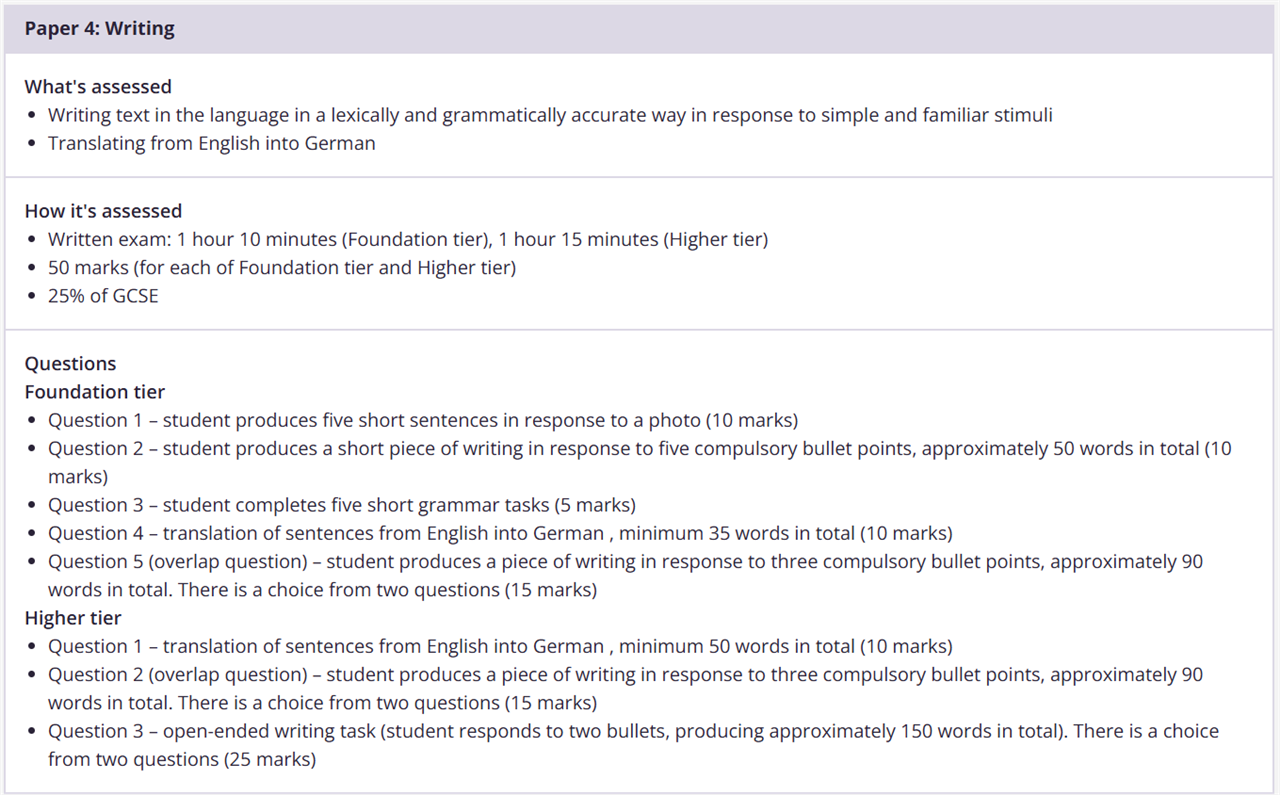
Task: Click the "50 marks" bullet line
Action: click(x=282, y=267)
